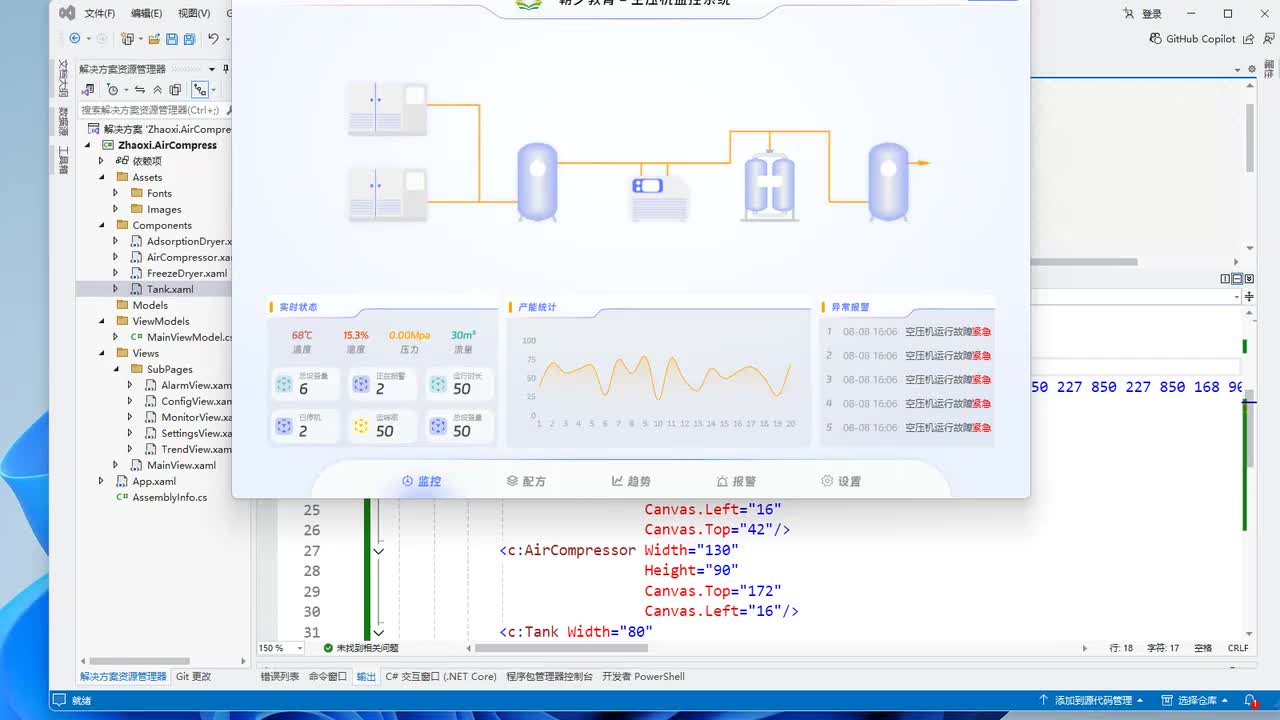Click the notifications bell icon
Viewport: 1280px width, 720px height.
[1250, 700]
